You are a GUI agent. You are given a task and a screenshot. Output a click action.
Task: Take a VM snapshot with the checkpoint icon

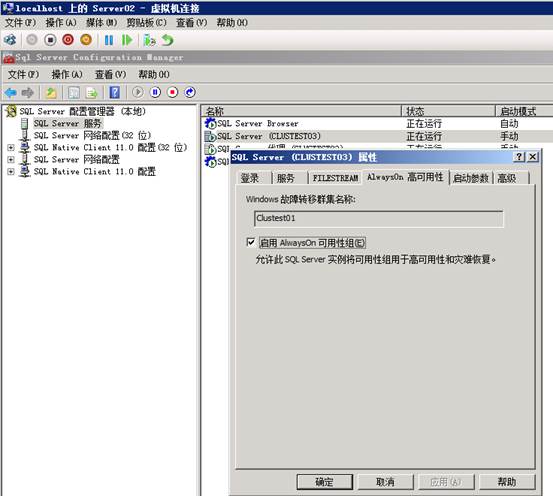(x=150, y=40)
